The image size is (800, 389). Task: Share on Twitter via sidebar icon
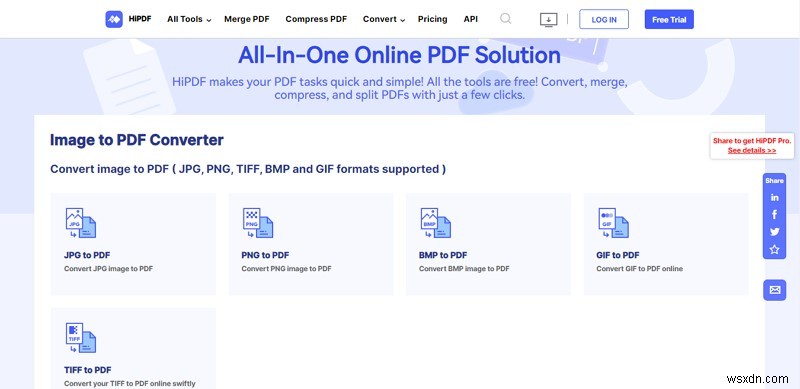coord(774,232)
